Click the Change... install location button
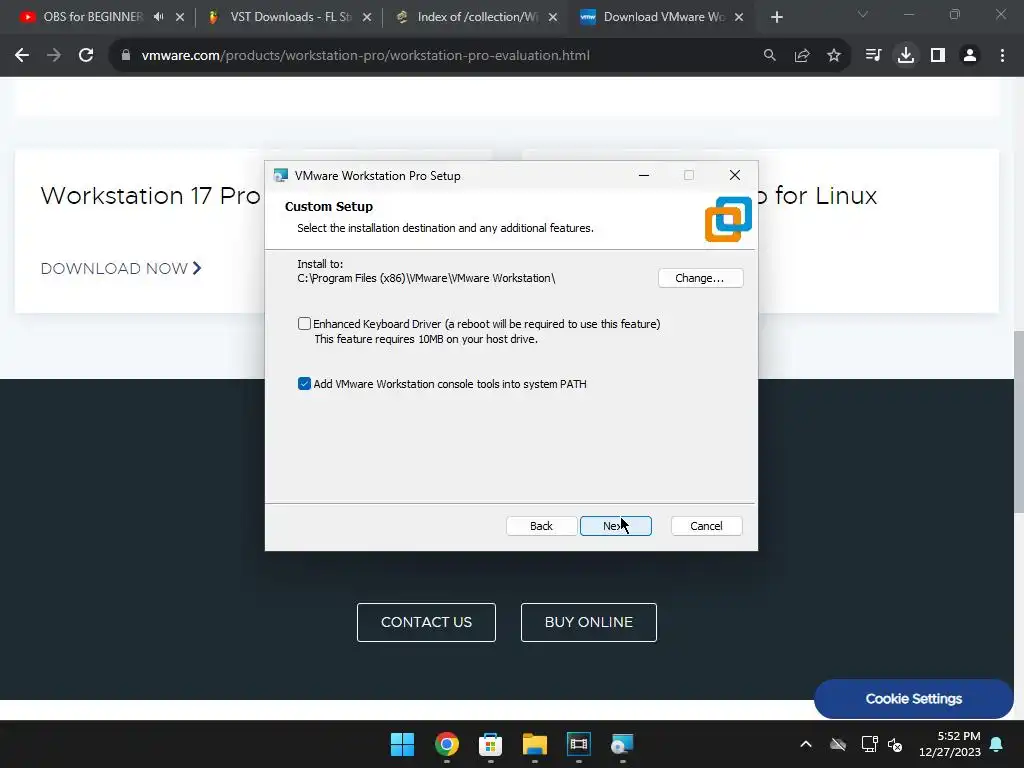This screenshot has height=768, width=1024. coord(700,278)
